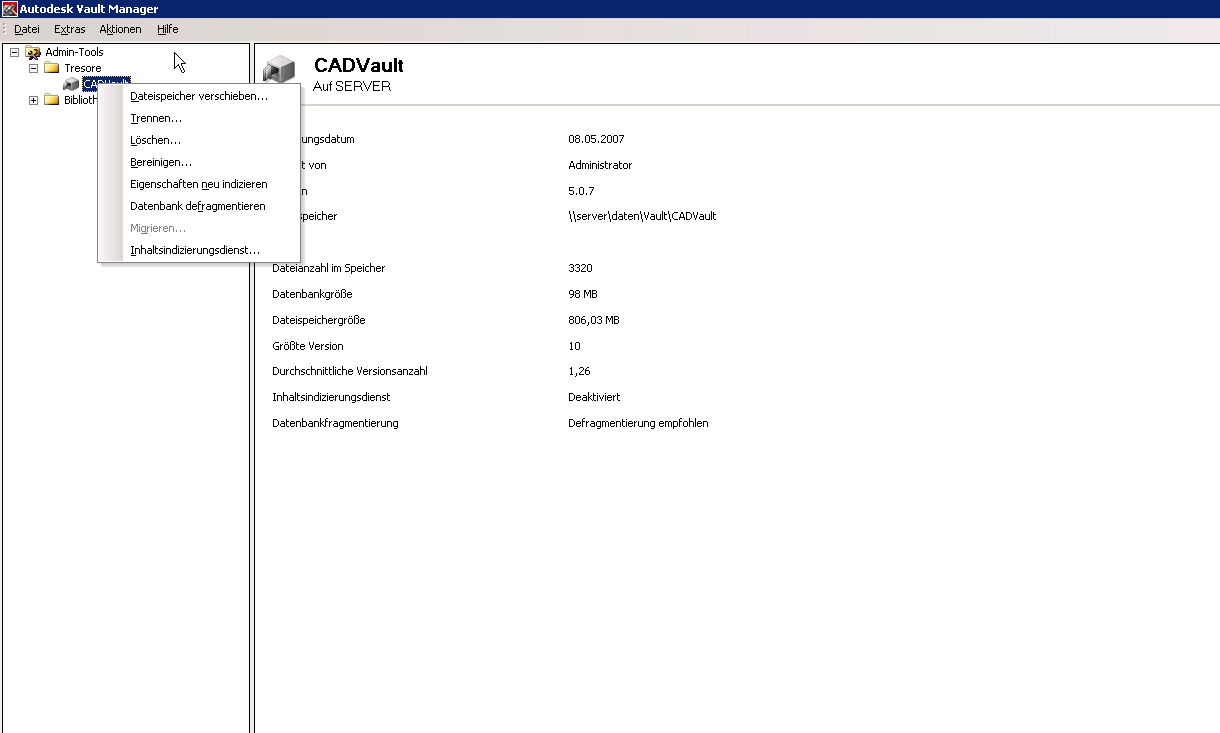
Task: Click the 'Datenbankfragmentierung' label
Action: click(x=335, y=423)
